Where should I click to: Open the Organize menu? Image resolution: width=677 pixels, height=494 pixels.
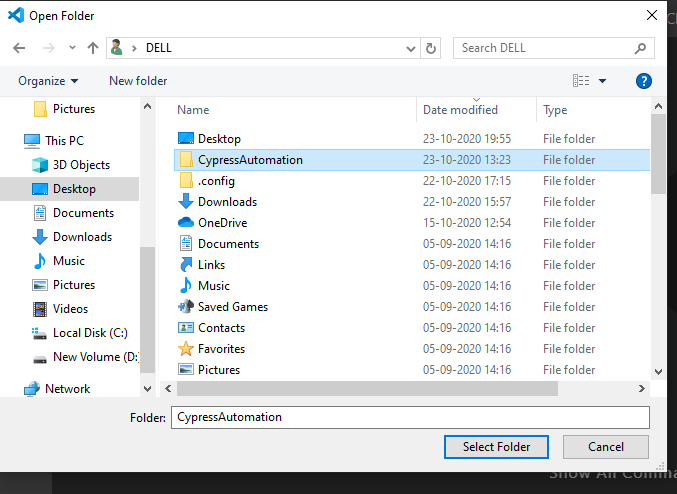[x=48, y=81]
